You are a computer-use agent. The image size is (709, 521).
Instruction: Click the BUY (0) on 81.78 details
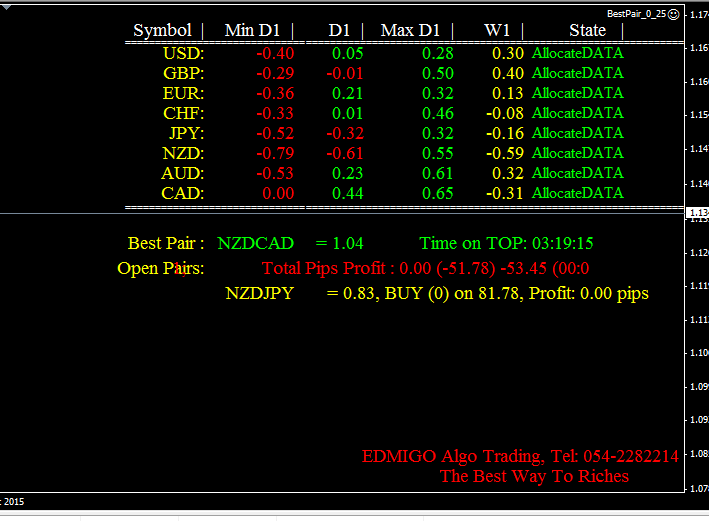(452, 293)
